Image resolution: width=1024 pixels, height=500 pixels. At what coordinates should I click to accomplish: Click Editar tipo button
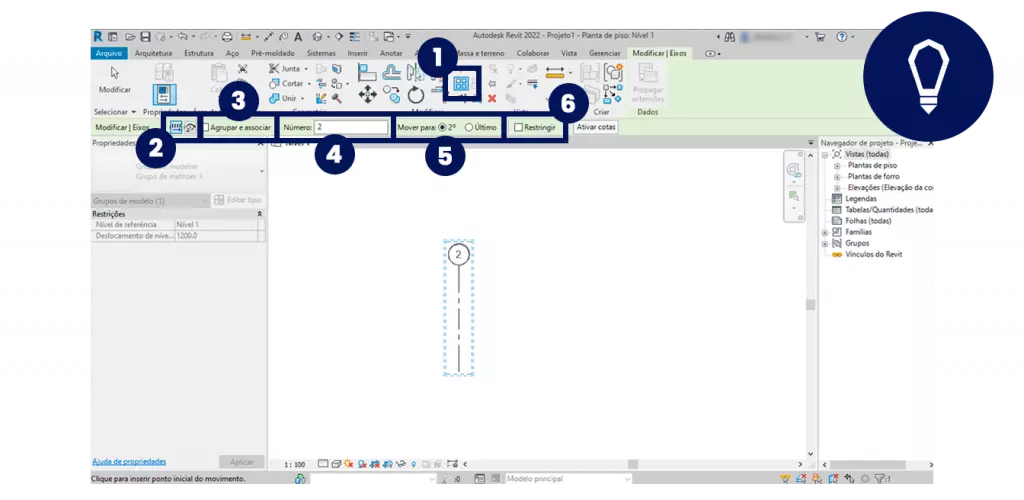tap(238, 200)
